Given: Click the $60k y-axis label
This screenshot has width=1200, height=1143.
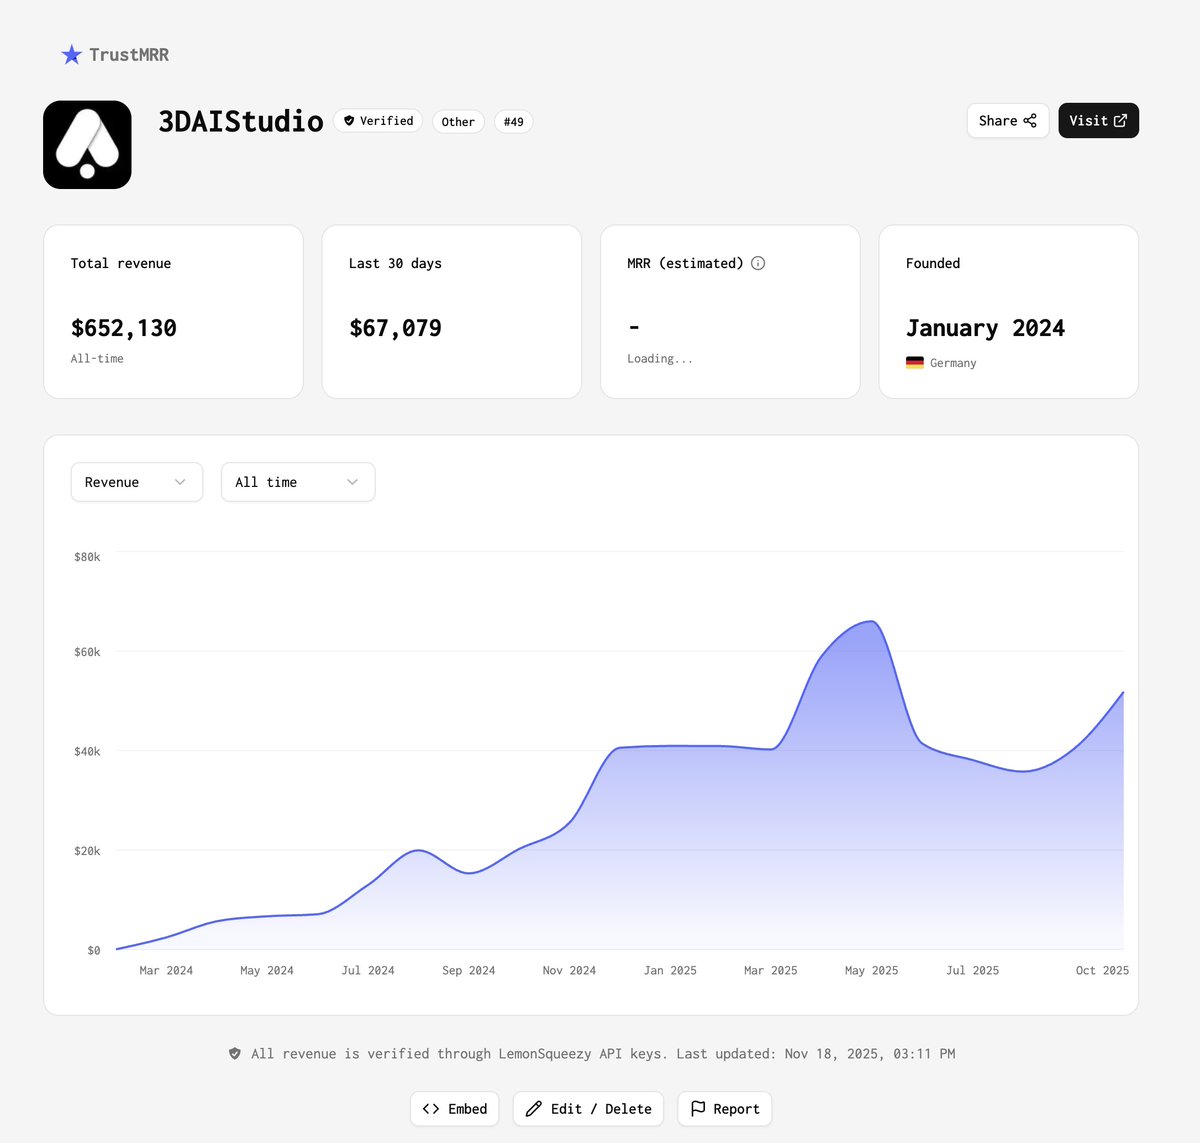Looking at the screenshot, I should coord(87,652).
